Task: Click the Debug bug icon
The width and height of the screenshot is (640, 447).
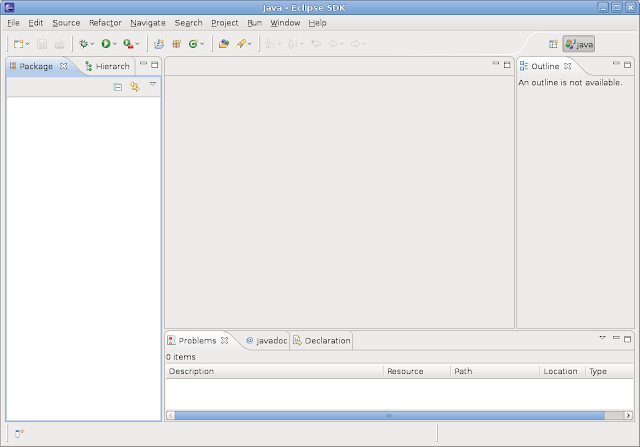Action: [x=84, y=44]
